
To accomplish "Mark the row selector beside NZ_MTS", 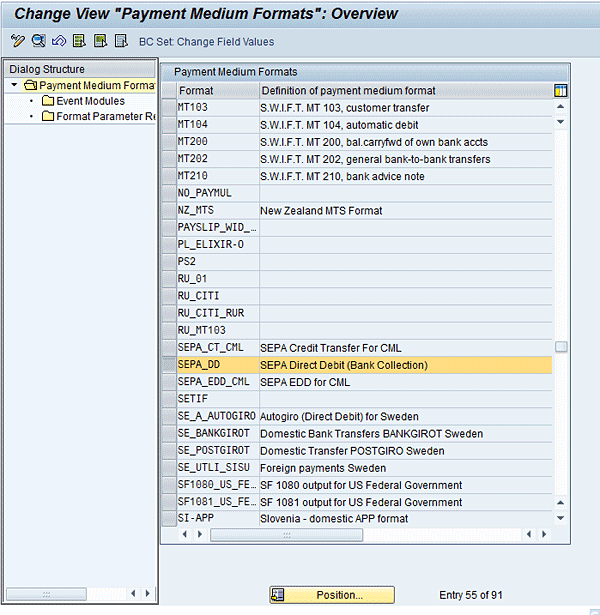I will click(x=168, y=211).
